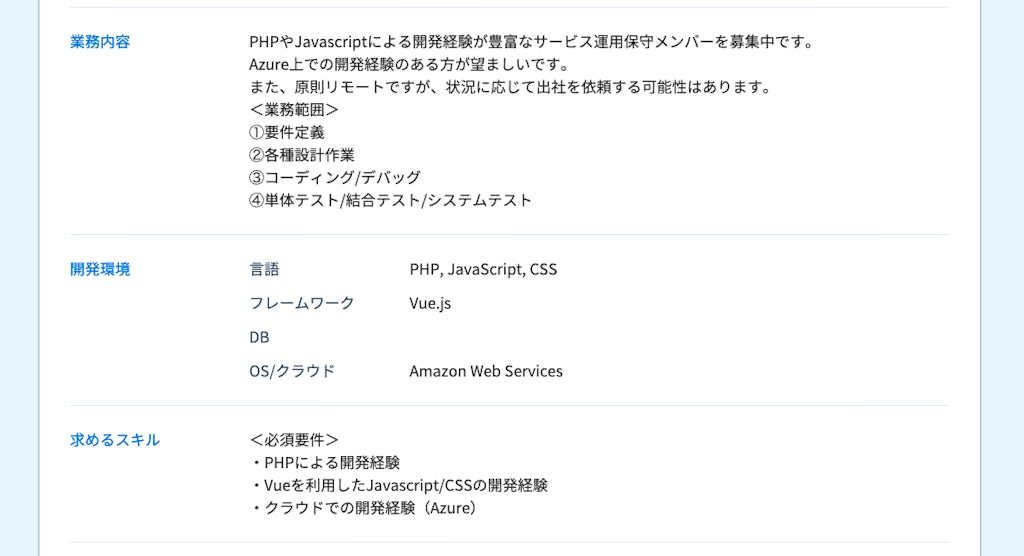
Task: Click the ＜業務範囲＞ subheading
Action: [294, 110]
